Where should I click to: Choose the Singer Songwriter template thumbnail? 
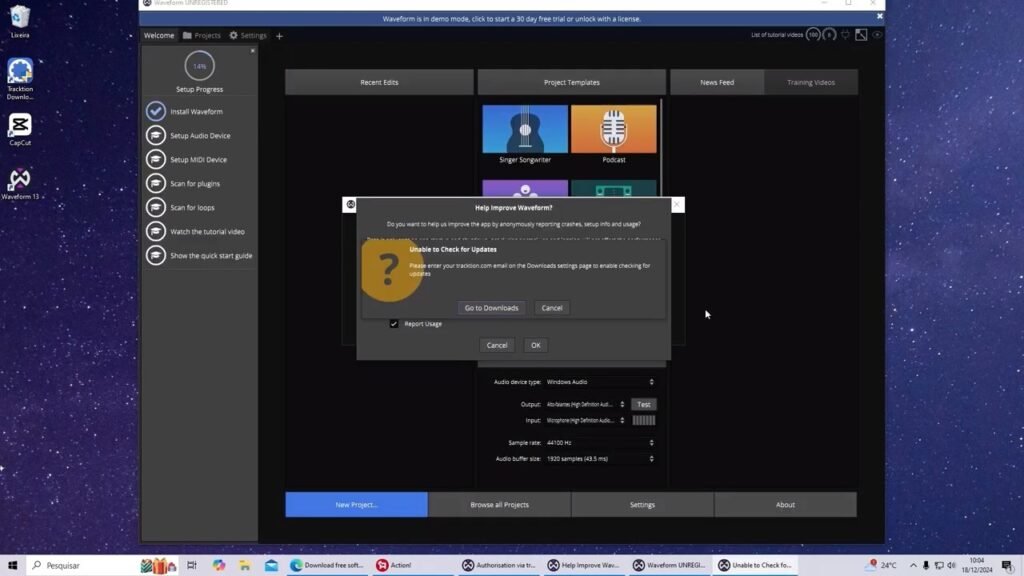525,129
